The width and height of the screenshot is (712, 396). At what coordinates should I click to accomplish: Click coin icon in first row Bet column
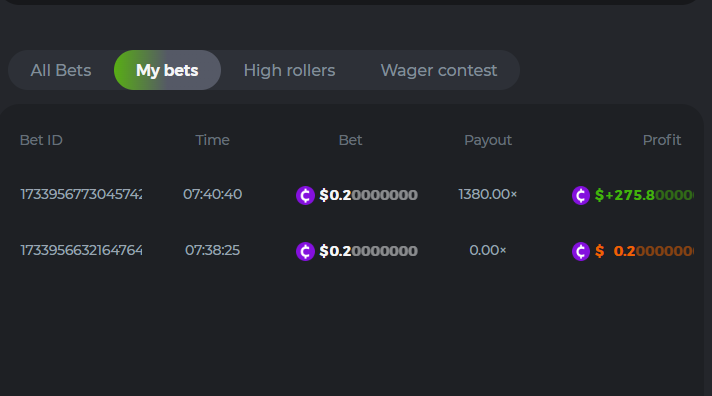(x=306, y=195)
